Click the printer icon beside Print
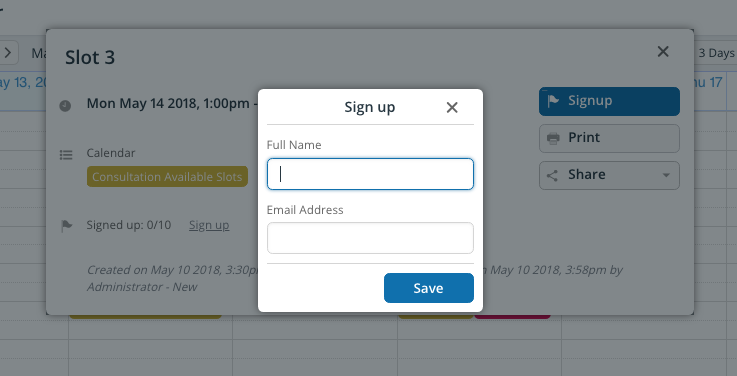 (x=553, y=138)
